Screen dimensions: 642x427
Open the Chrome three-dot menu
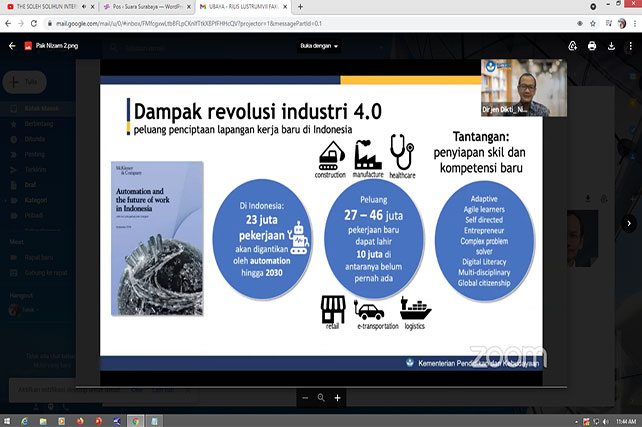tap(635, 23)
